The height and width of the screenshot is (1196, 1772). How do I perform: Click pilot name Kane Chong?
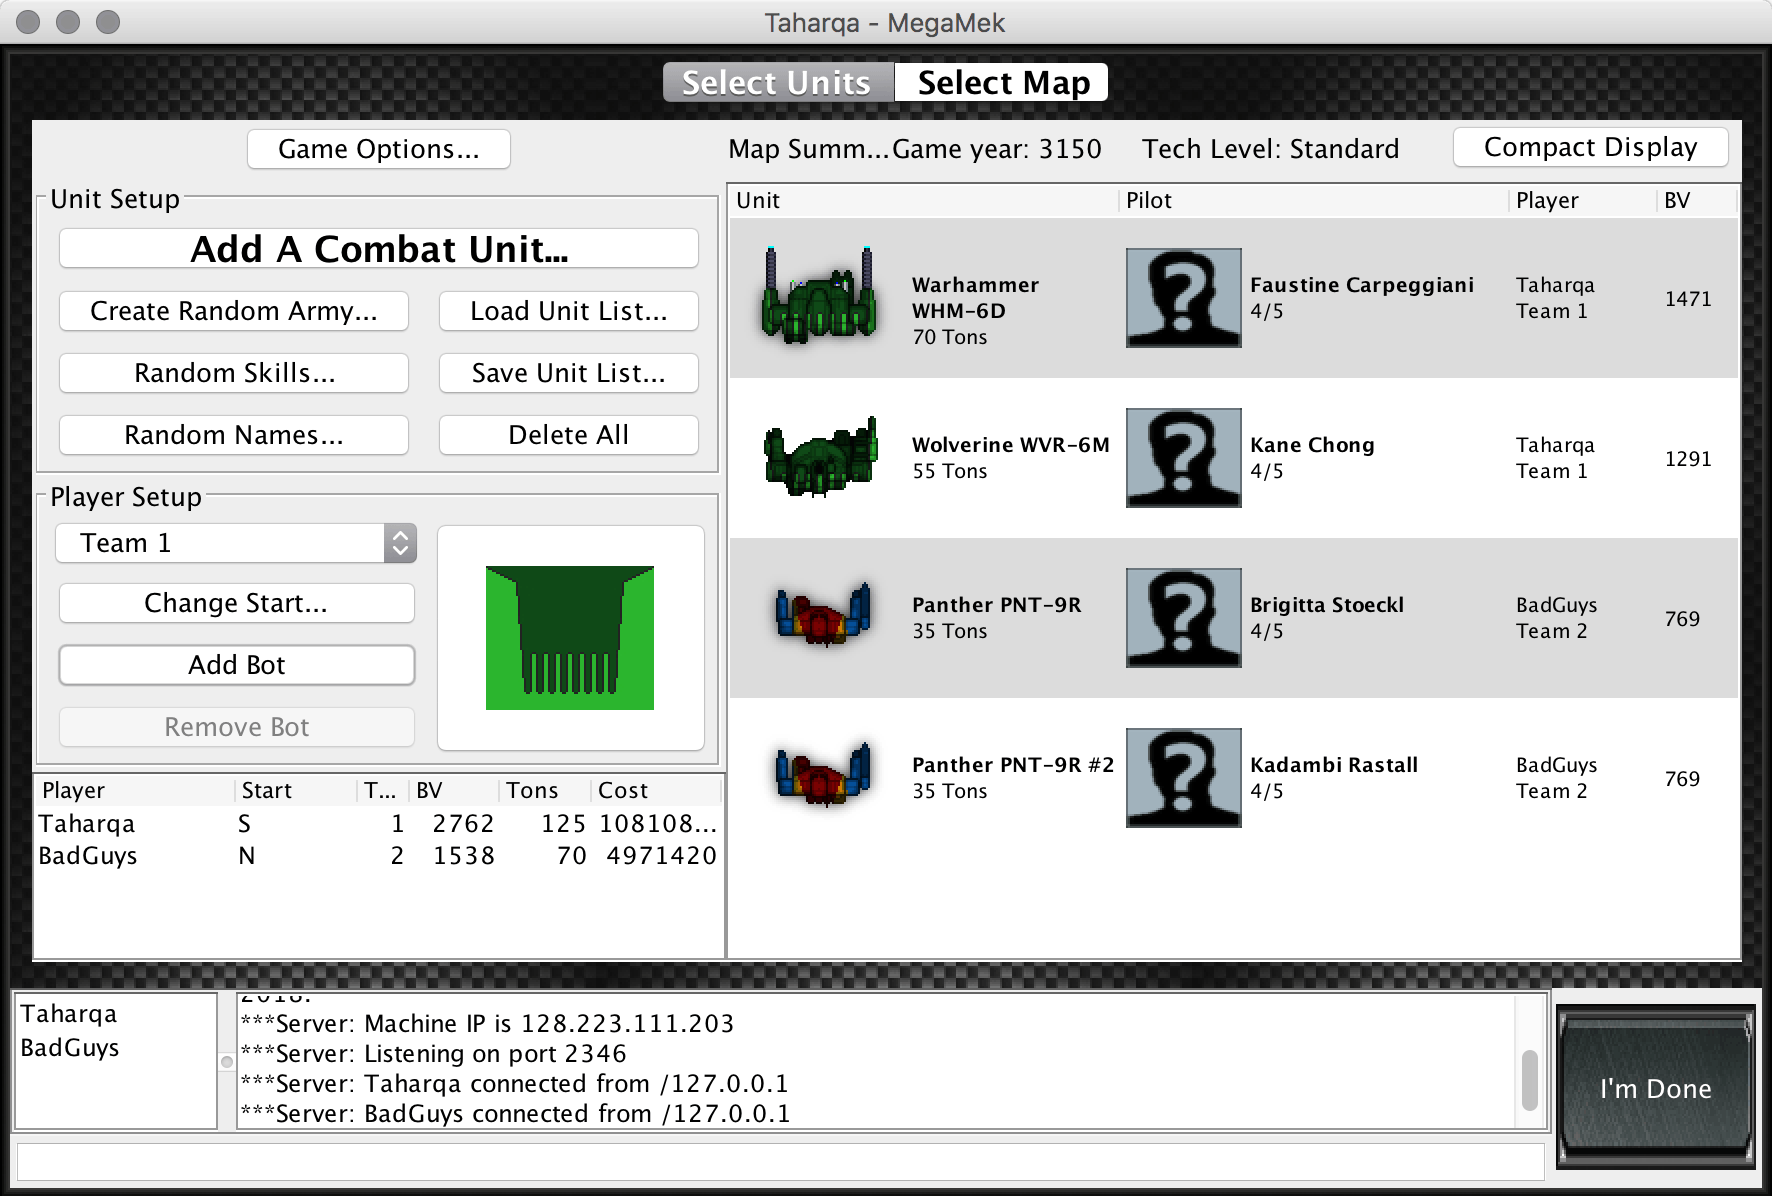1312,445
